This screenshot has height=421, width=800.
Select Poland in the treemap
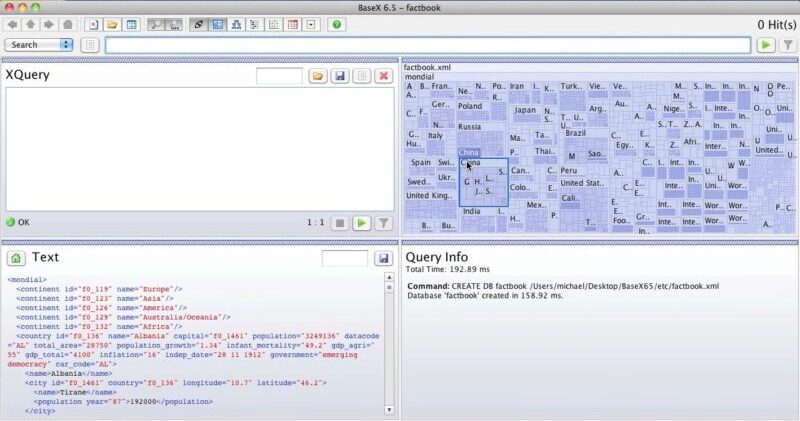coord(470,106)
